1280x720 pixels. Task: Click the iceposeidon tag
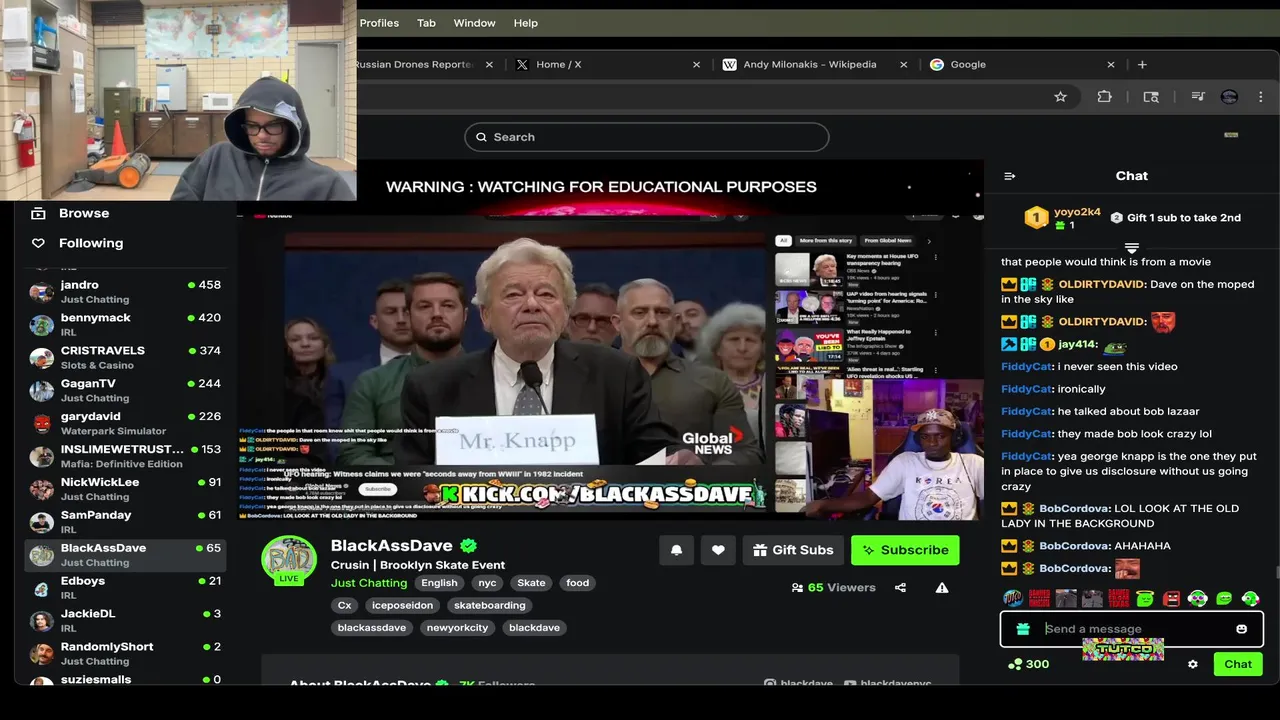(402, 605)
